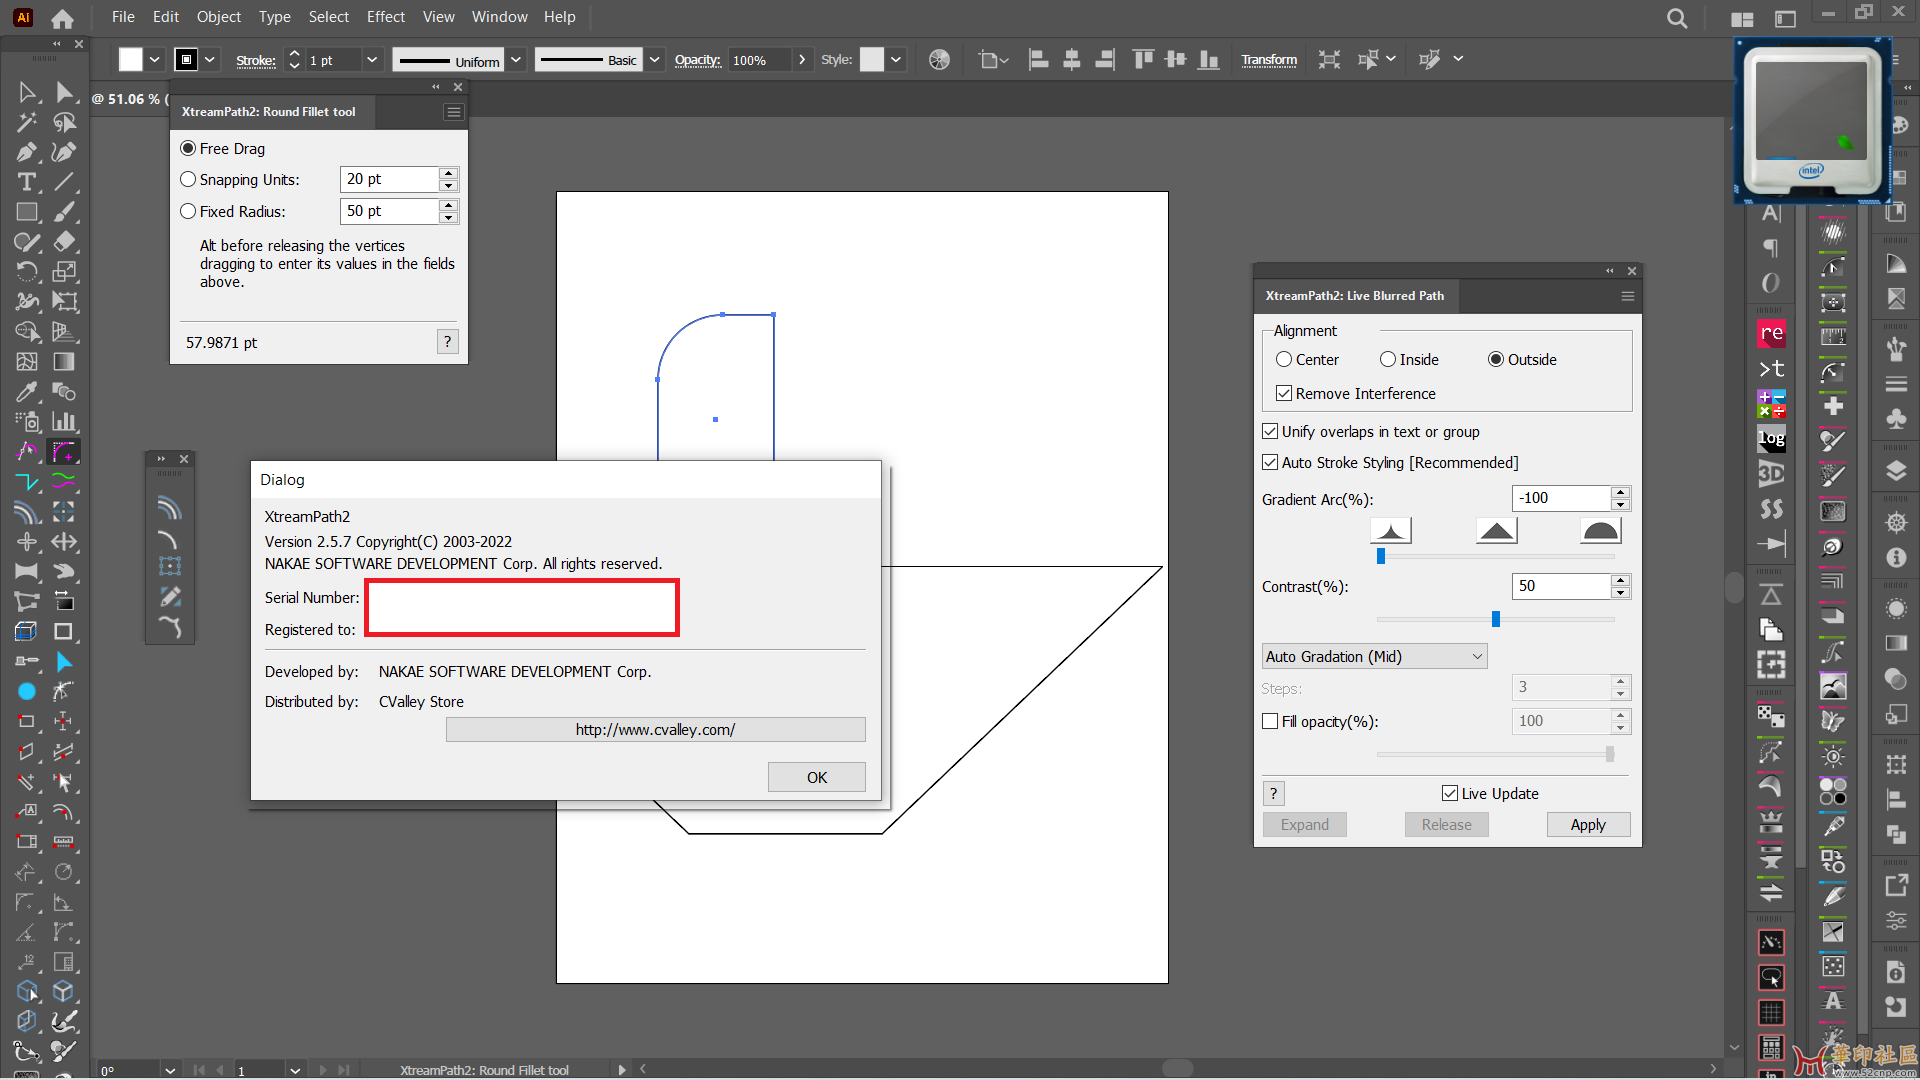Open the Basic brush definition dropdown
Image resolution: width=1920 pixels, height=1080 pixels.
[x=654, y=60]
